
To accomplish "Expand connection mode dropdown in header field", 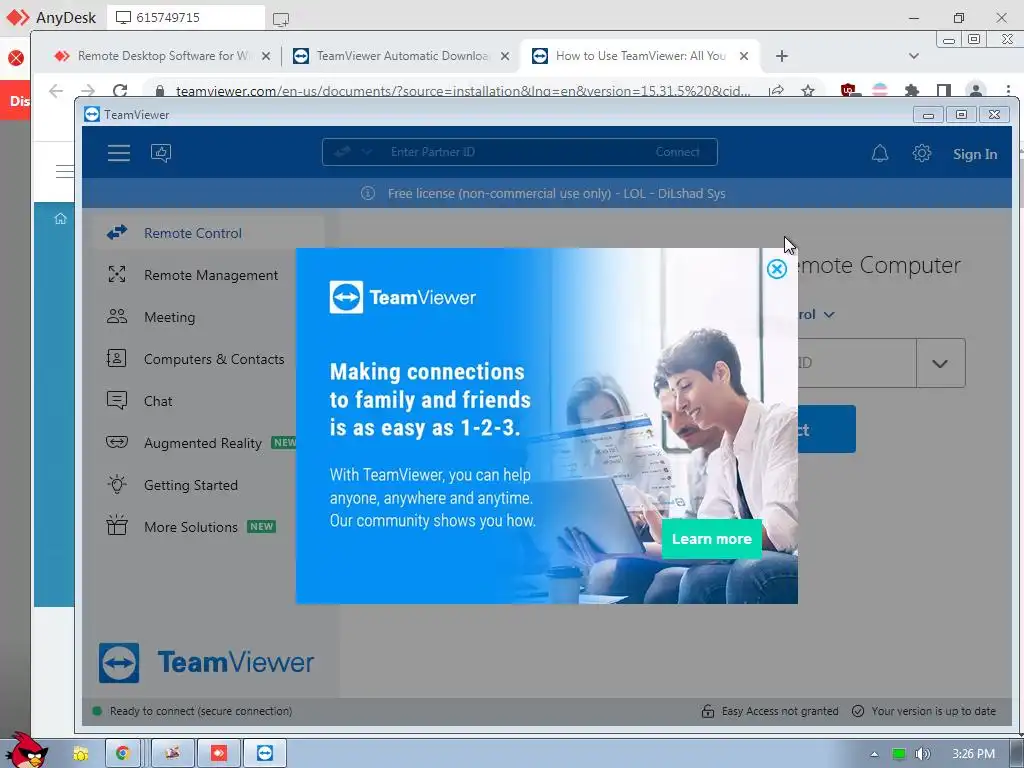I will pyautogui.click(x=366, y=152).
